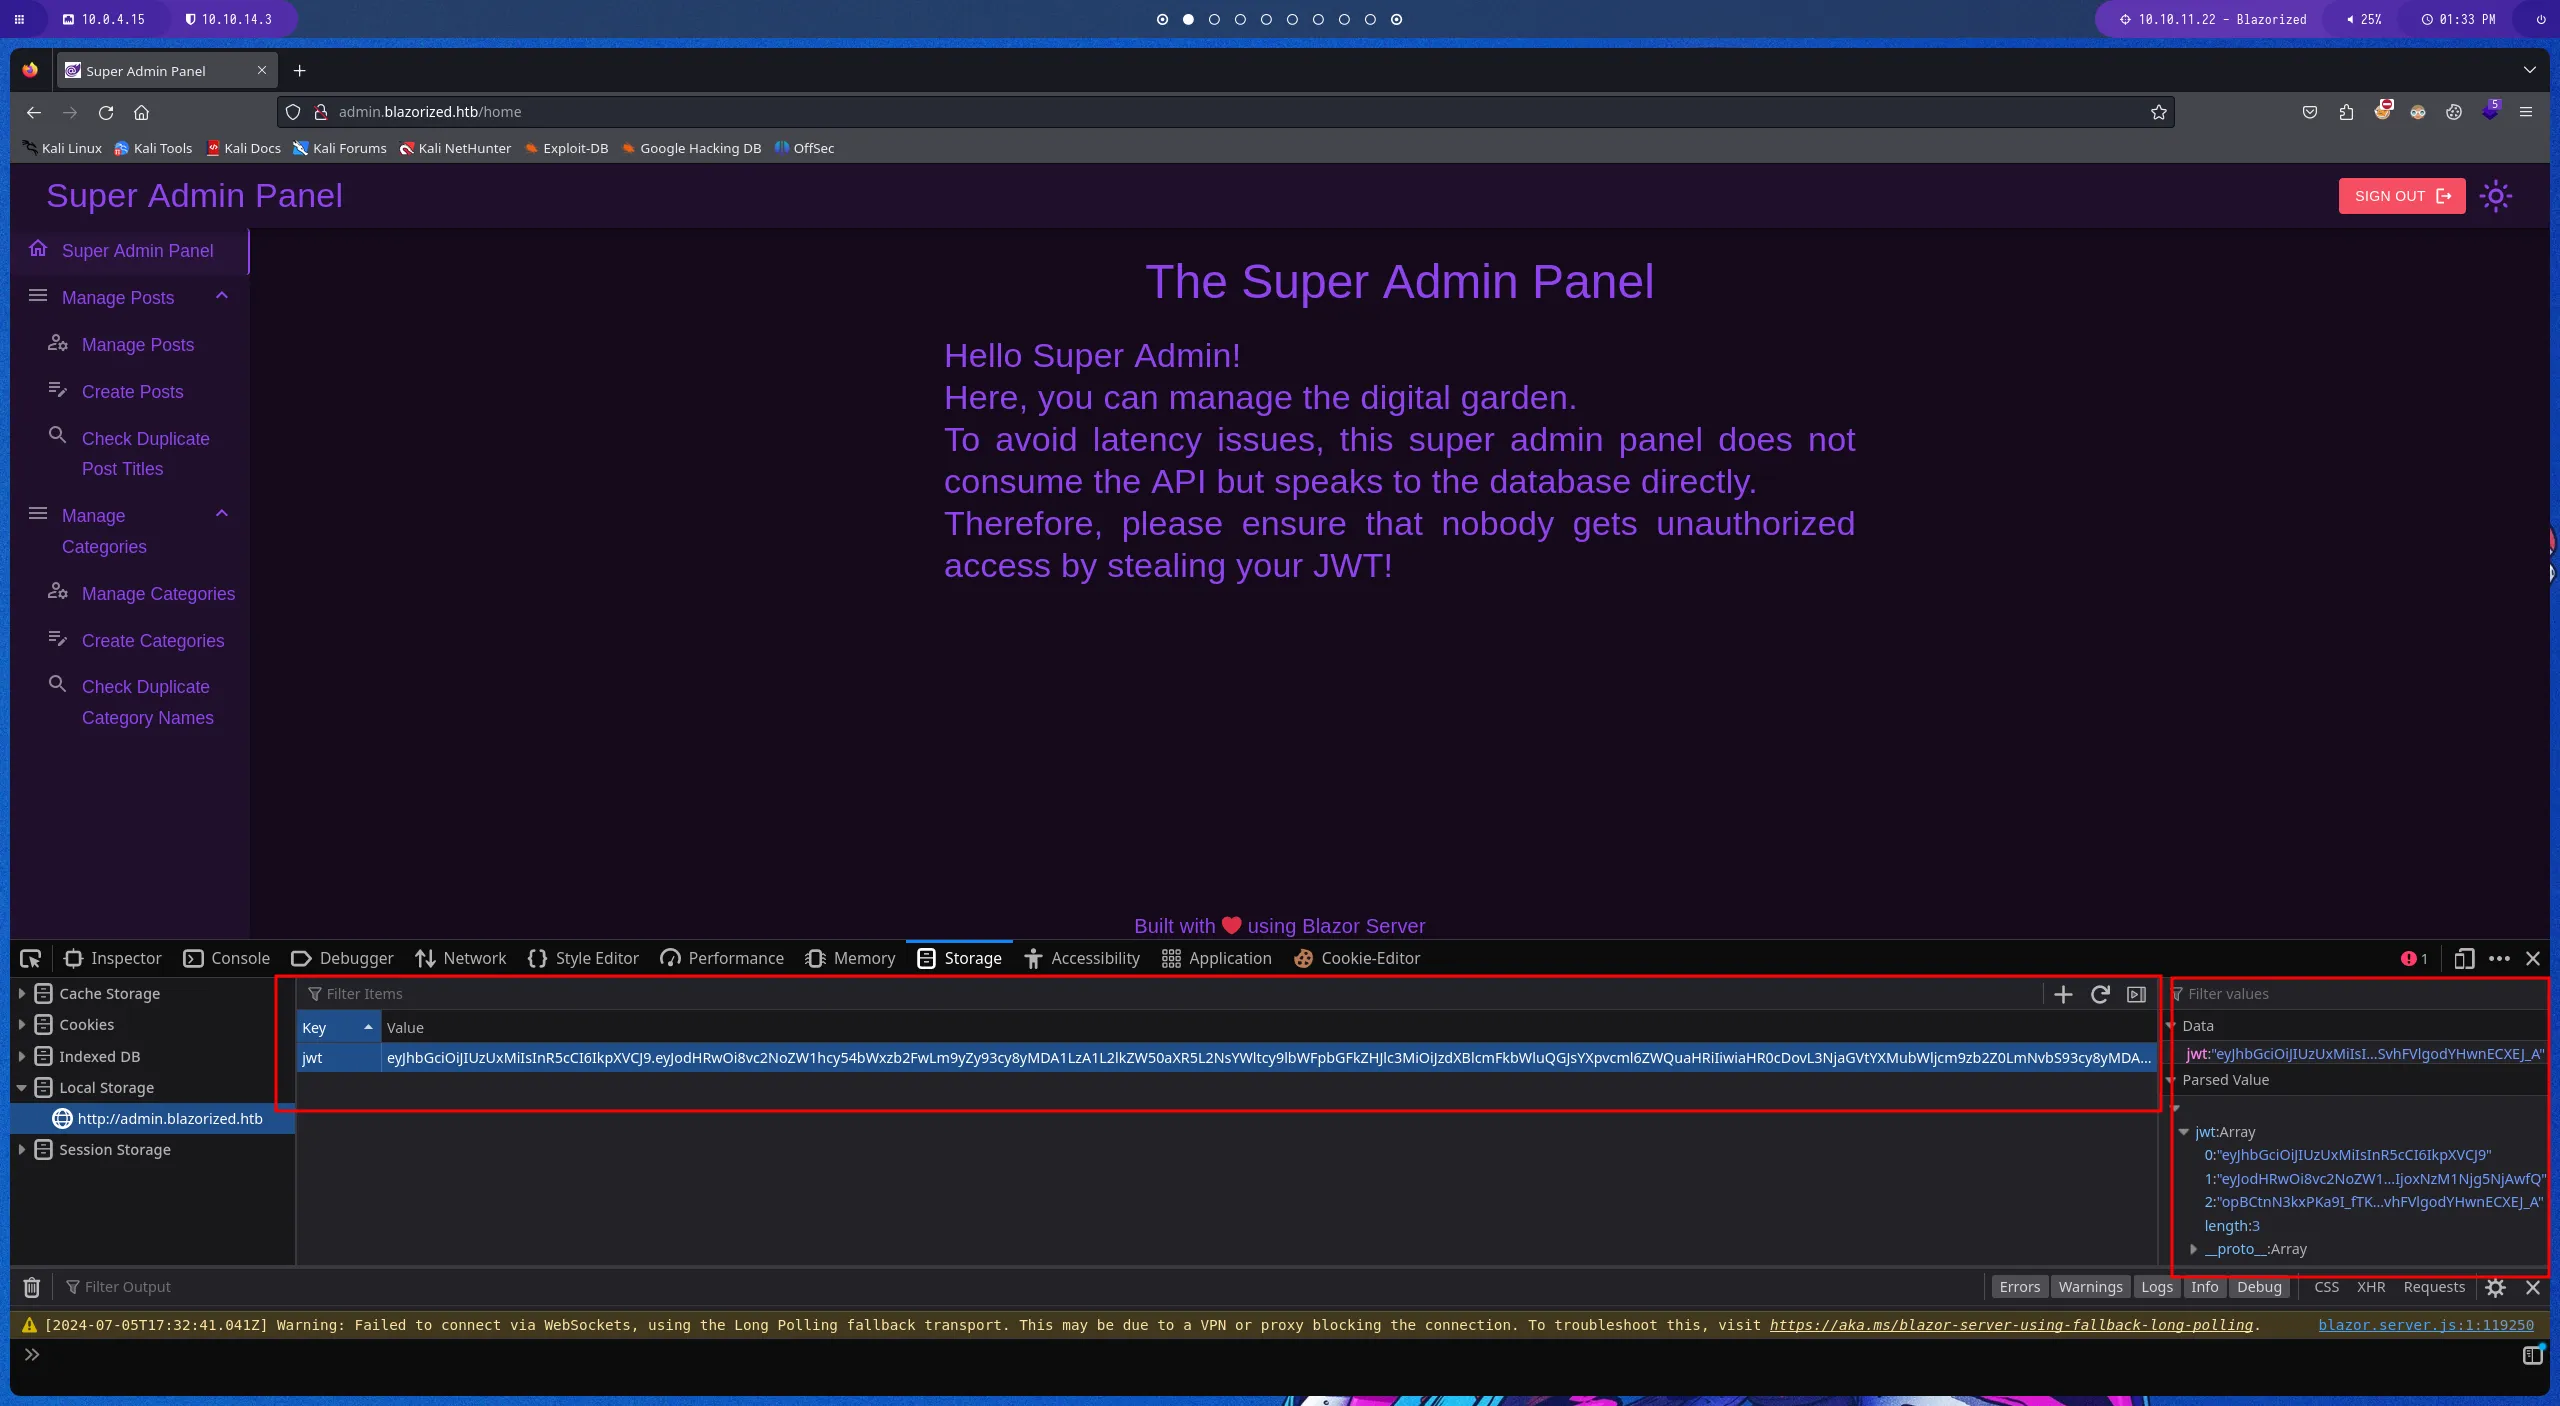This screenshot has width=2560, height=1406.
Task: Click the element picker icon in devtools
Action: click(30, 958)
